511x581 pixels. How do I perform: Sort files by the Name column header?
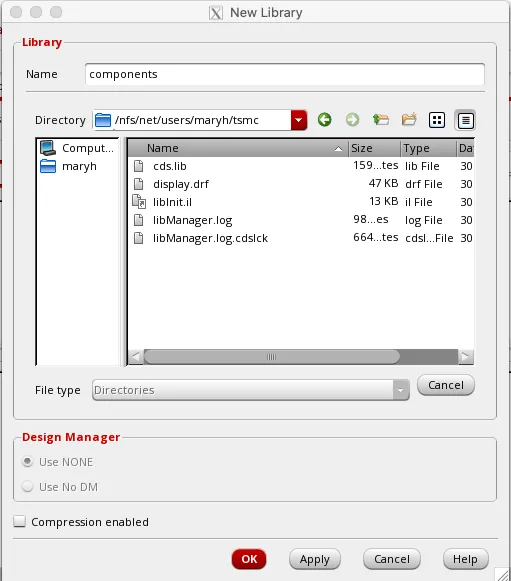tap(238, 148)
